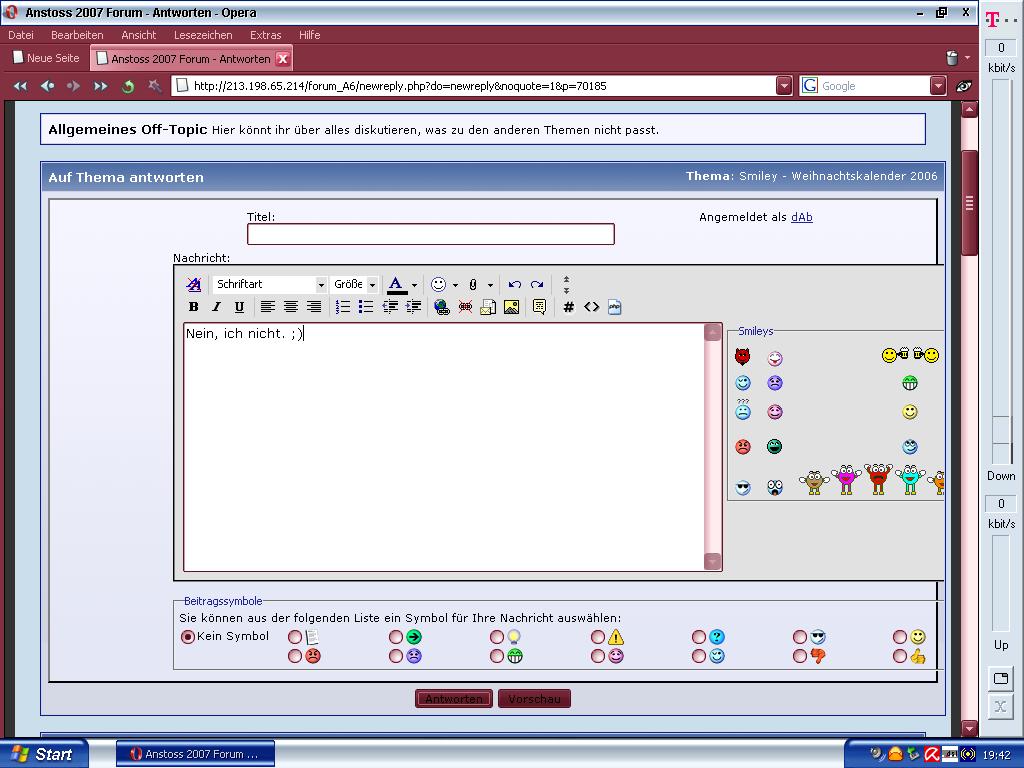This screenshot has width=1024, height=768.
Task: Close the Anstoss 2007 Forum tab
Action: point(283,59)
